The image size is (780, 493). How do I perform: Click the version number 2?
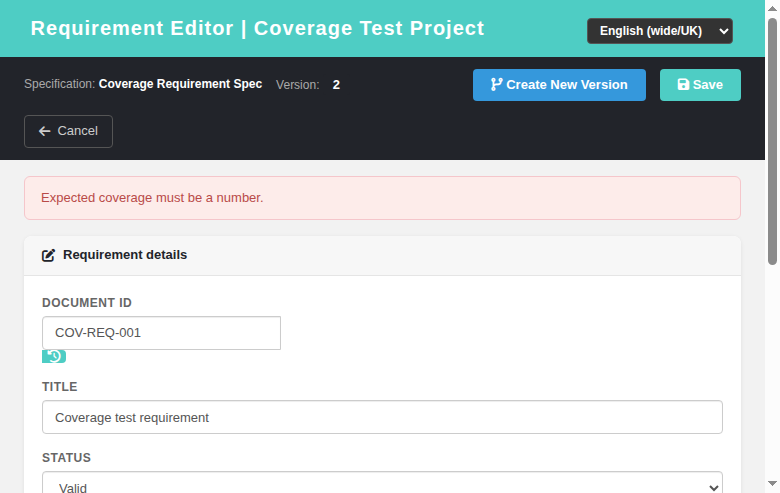(x=336, y=85)
